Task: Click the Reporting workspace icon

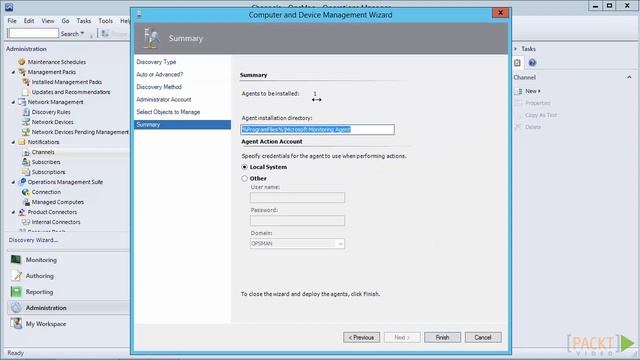Action: (x=16, y=292)
